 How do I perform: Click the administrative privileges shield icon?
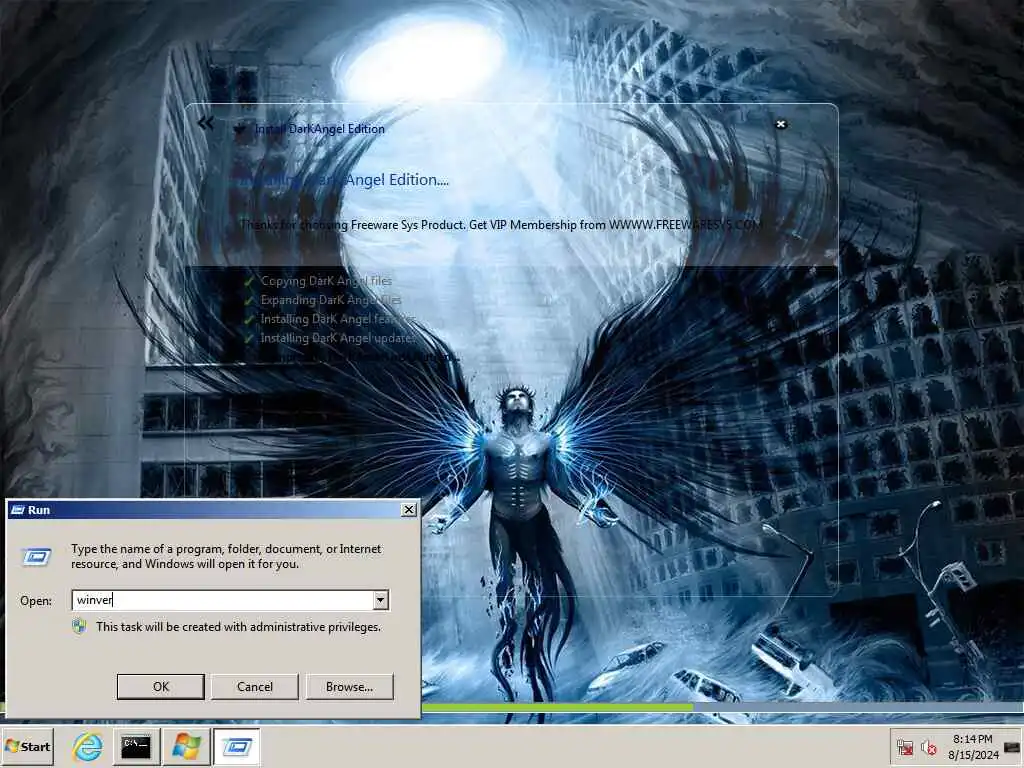pyautogui.click(x=80, y=626)
